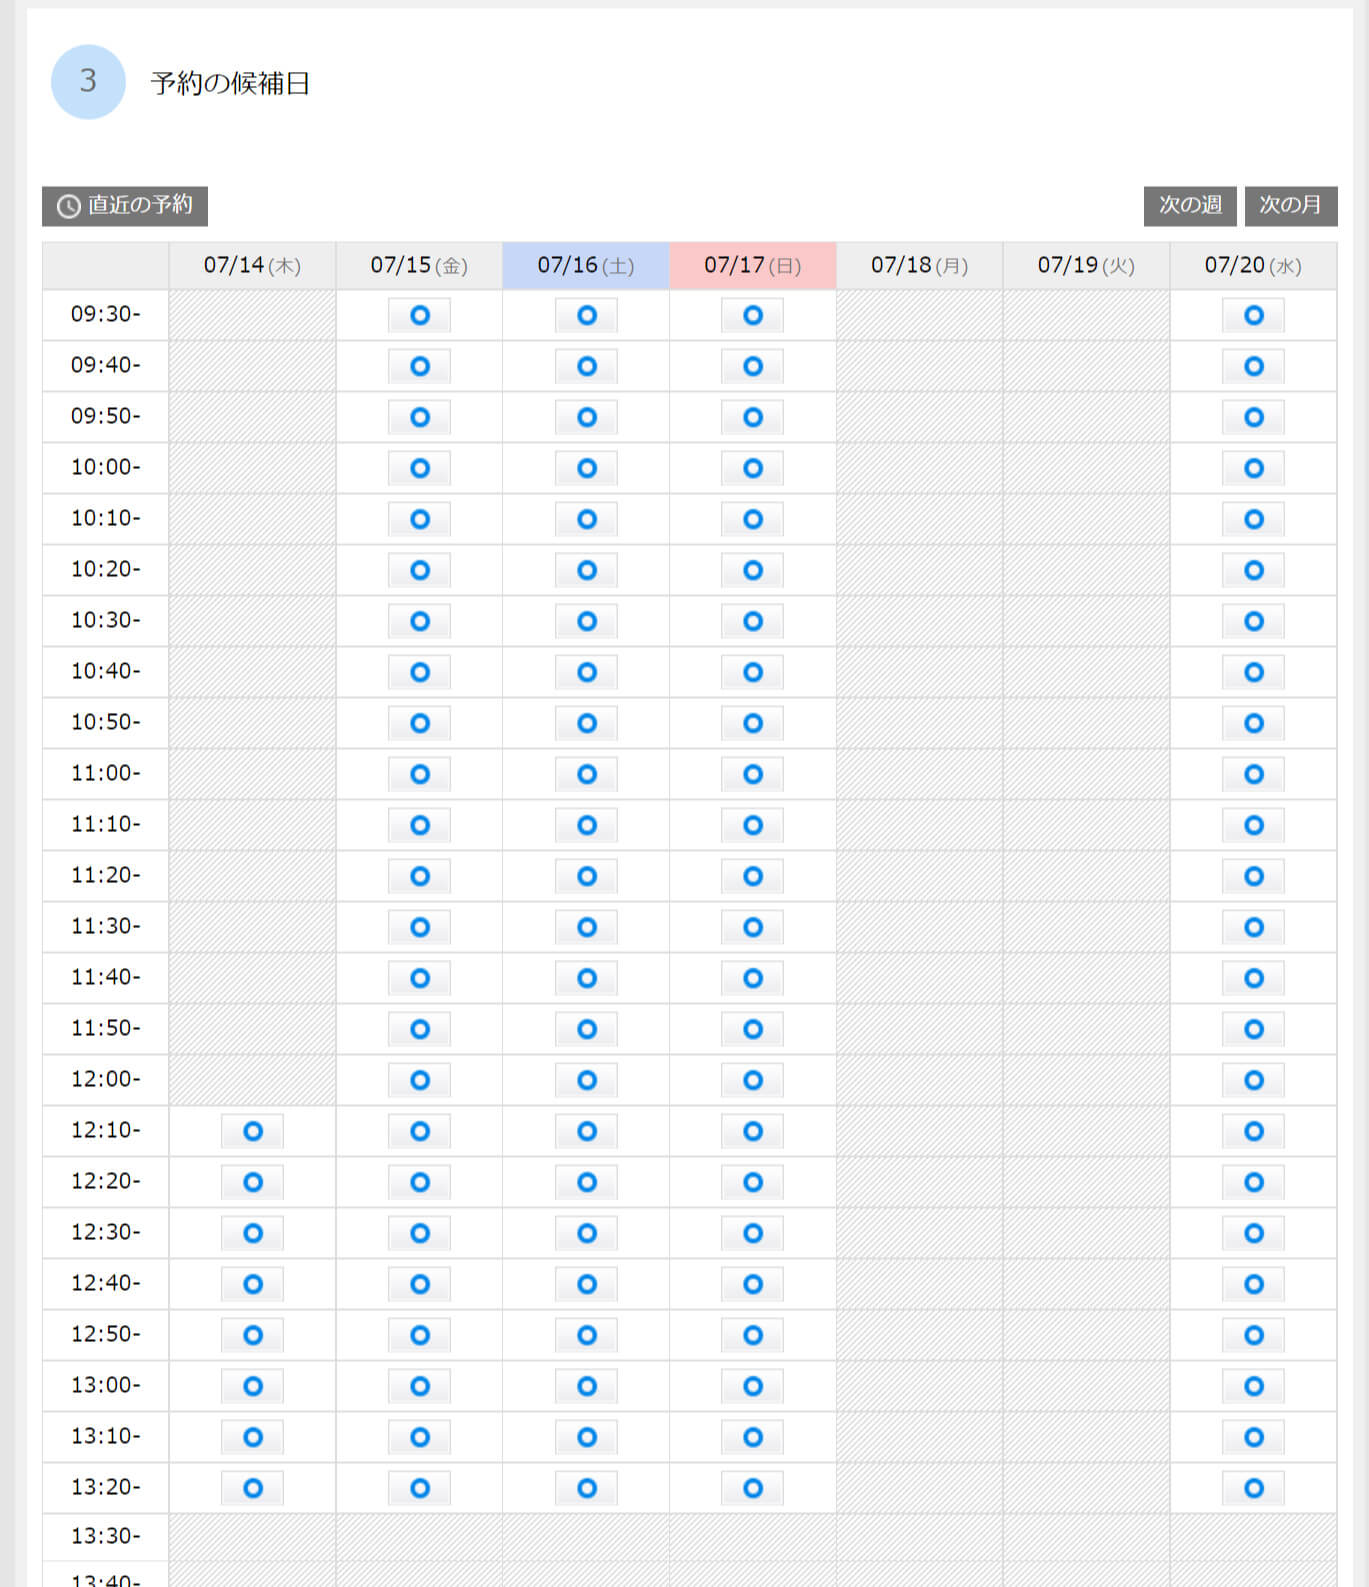Book 13:20 slot on 07/14
Image resolution: width=1369 pixels, height=1587 pixels.
[x=253, y=1489]
